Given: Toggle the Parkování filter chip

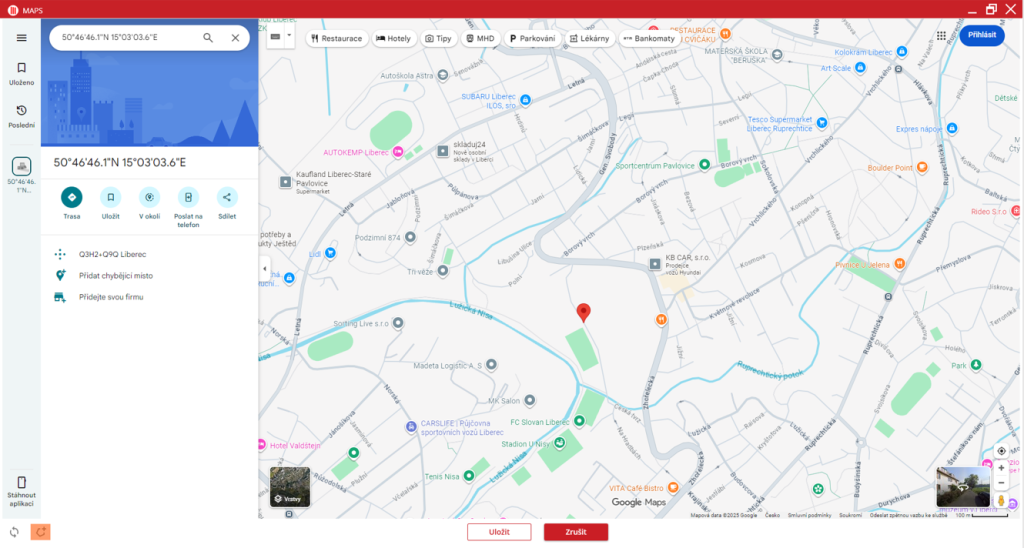Looking at the screenshot, I should 532,38.
